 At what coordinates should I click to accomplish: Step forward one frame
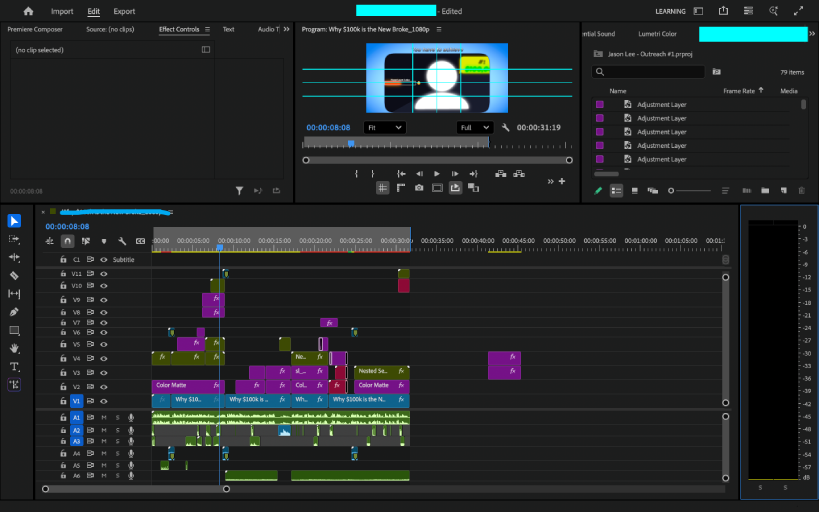point(455,173)
